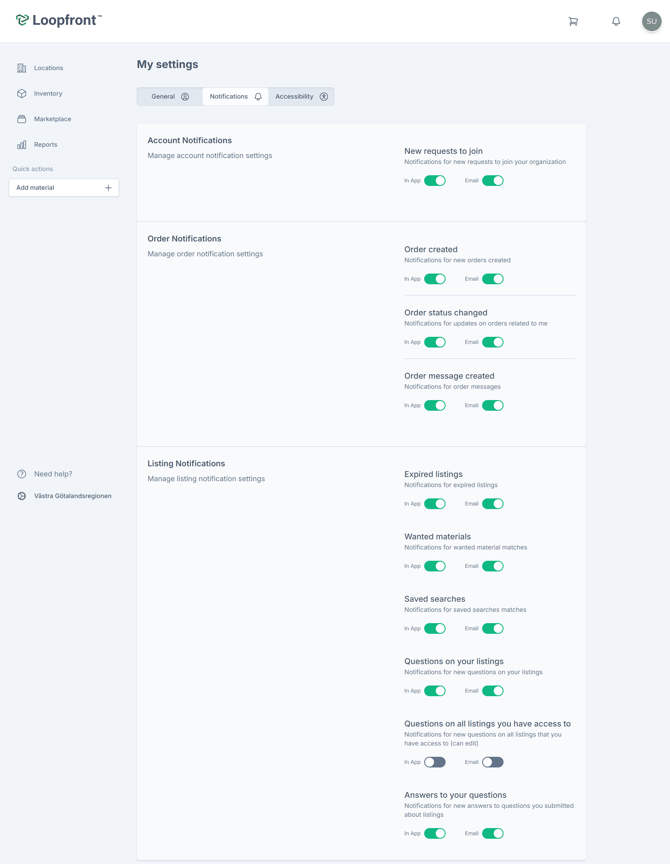
Task: Enable In App for Questions on all listings
Action: pyautogui.click(x=435, y=762)
